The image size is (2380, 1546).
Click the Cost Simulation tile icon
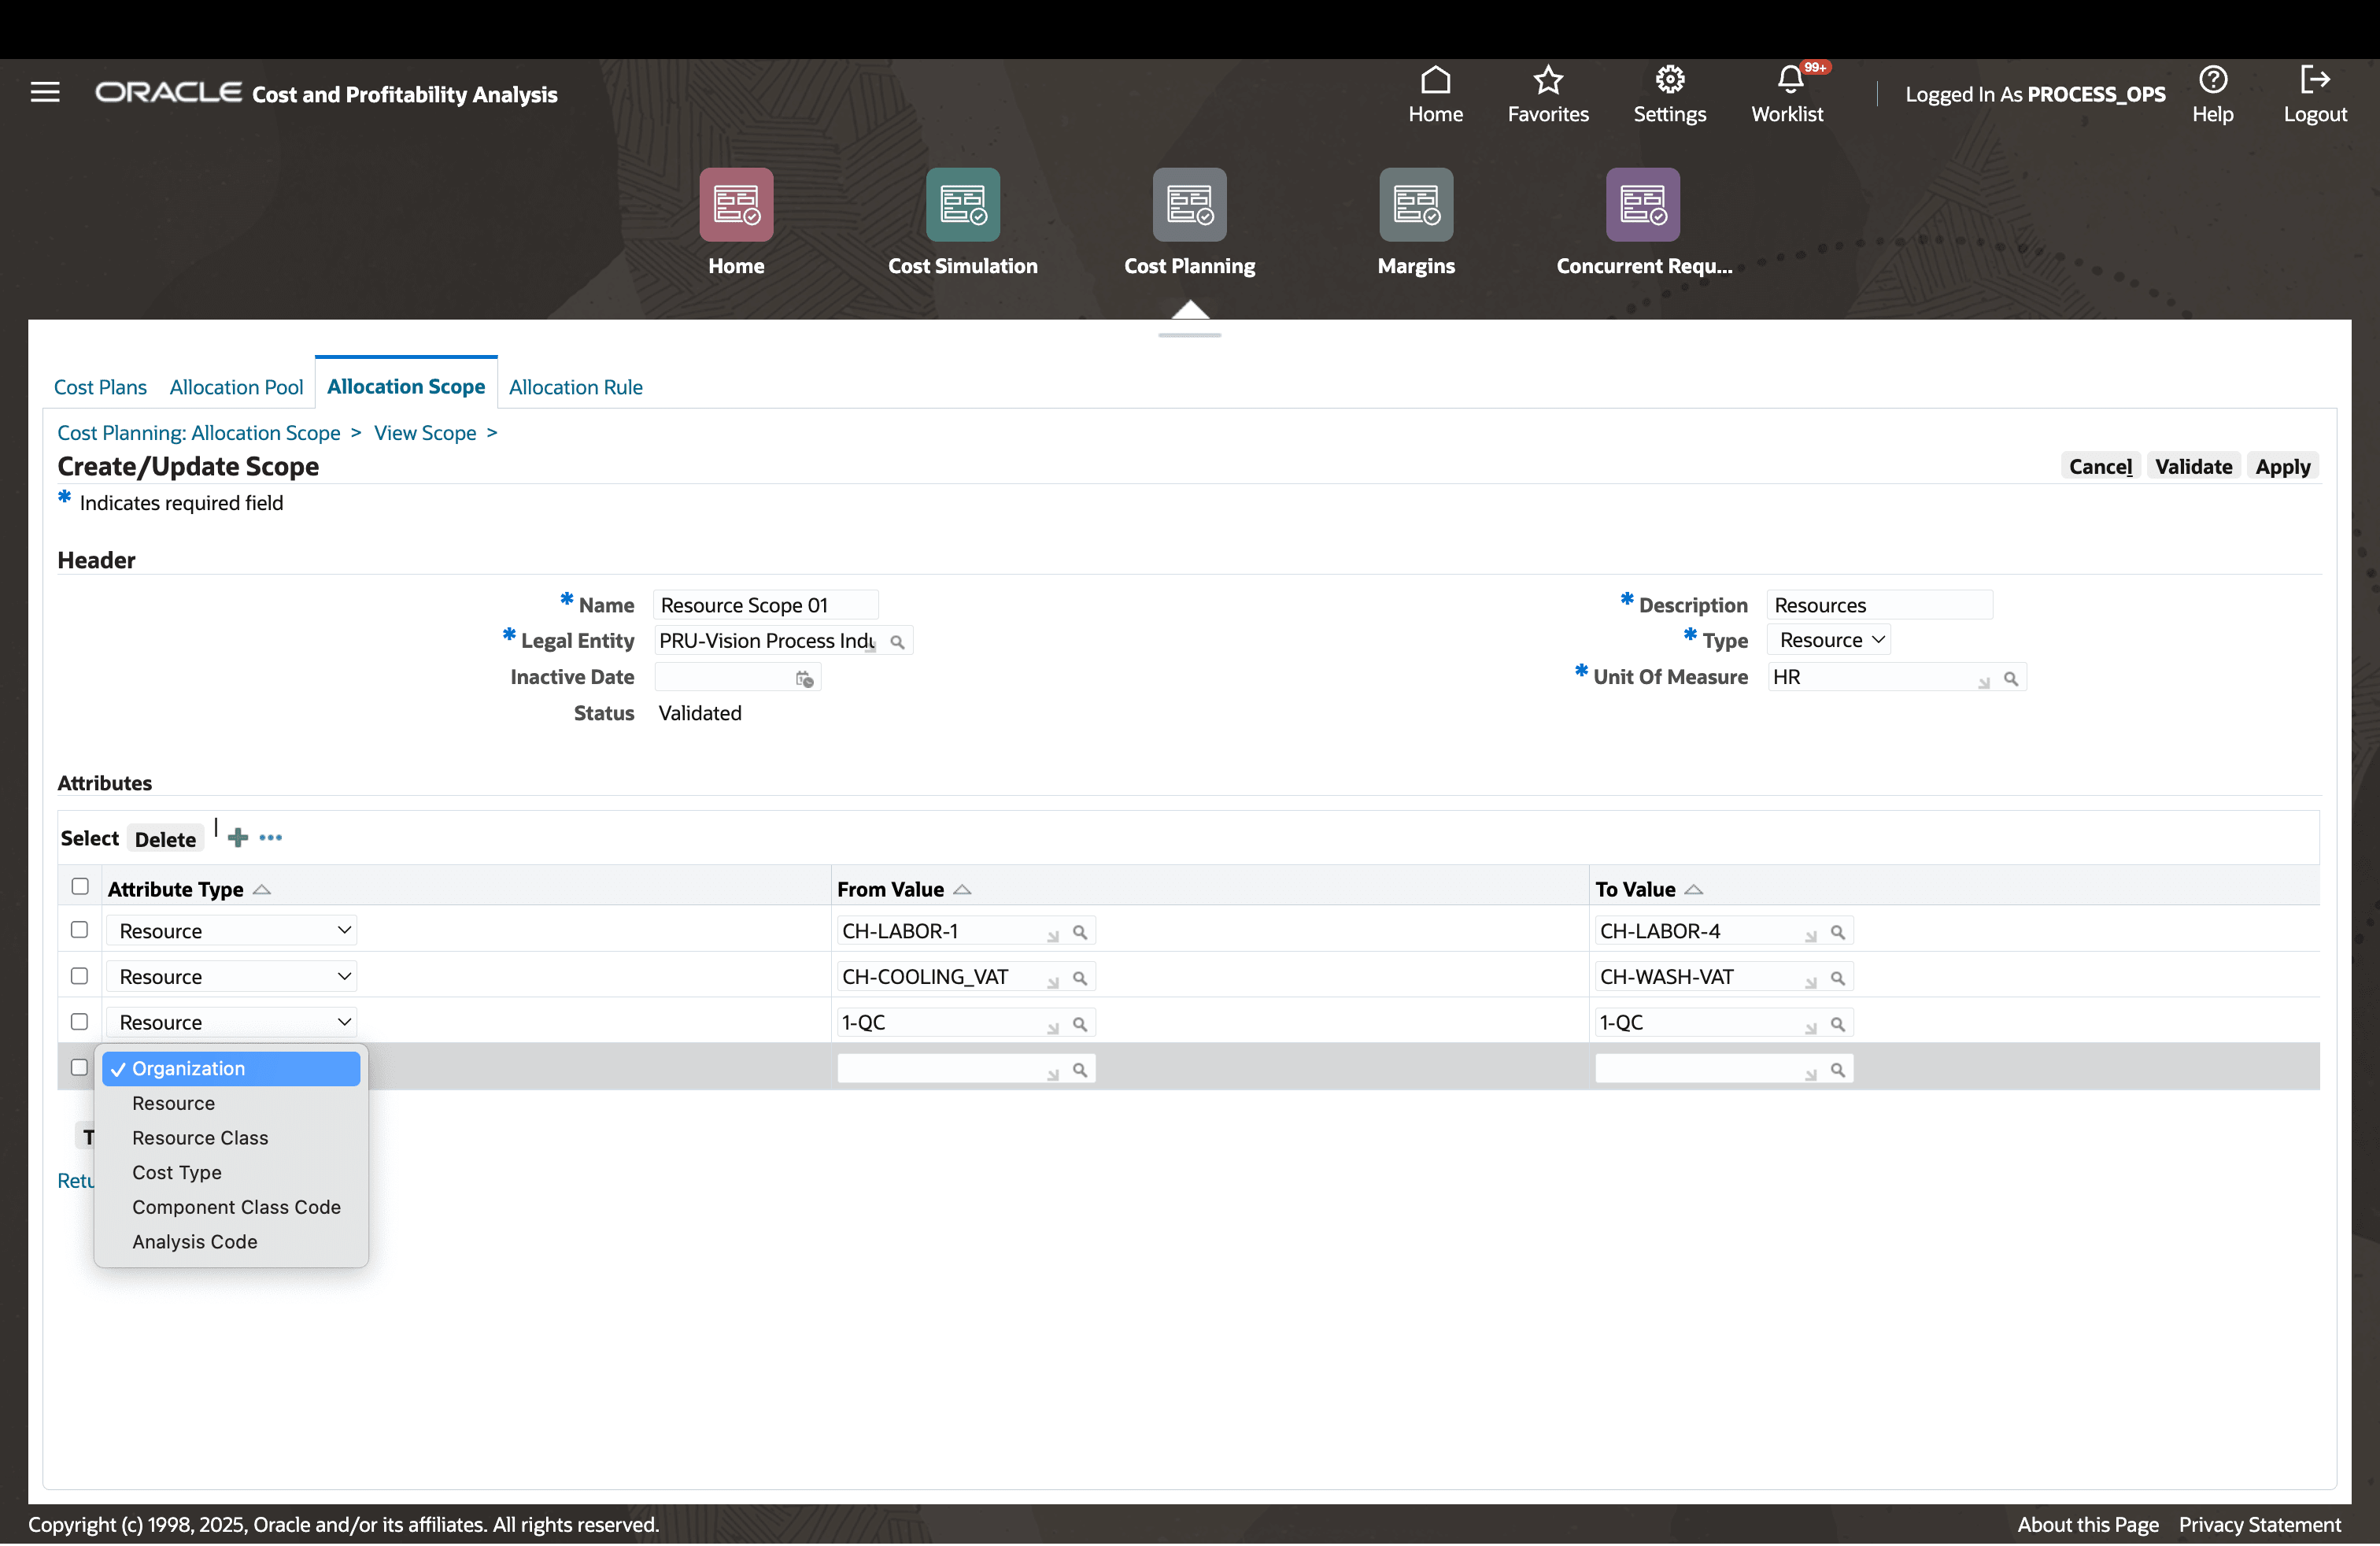pyautogui.click(x=962, y=204)
